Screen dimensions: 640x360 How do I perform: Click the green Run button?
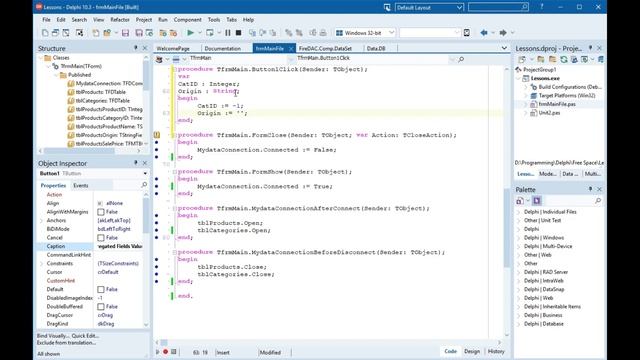[x=190, y=33]
